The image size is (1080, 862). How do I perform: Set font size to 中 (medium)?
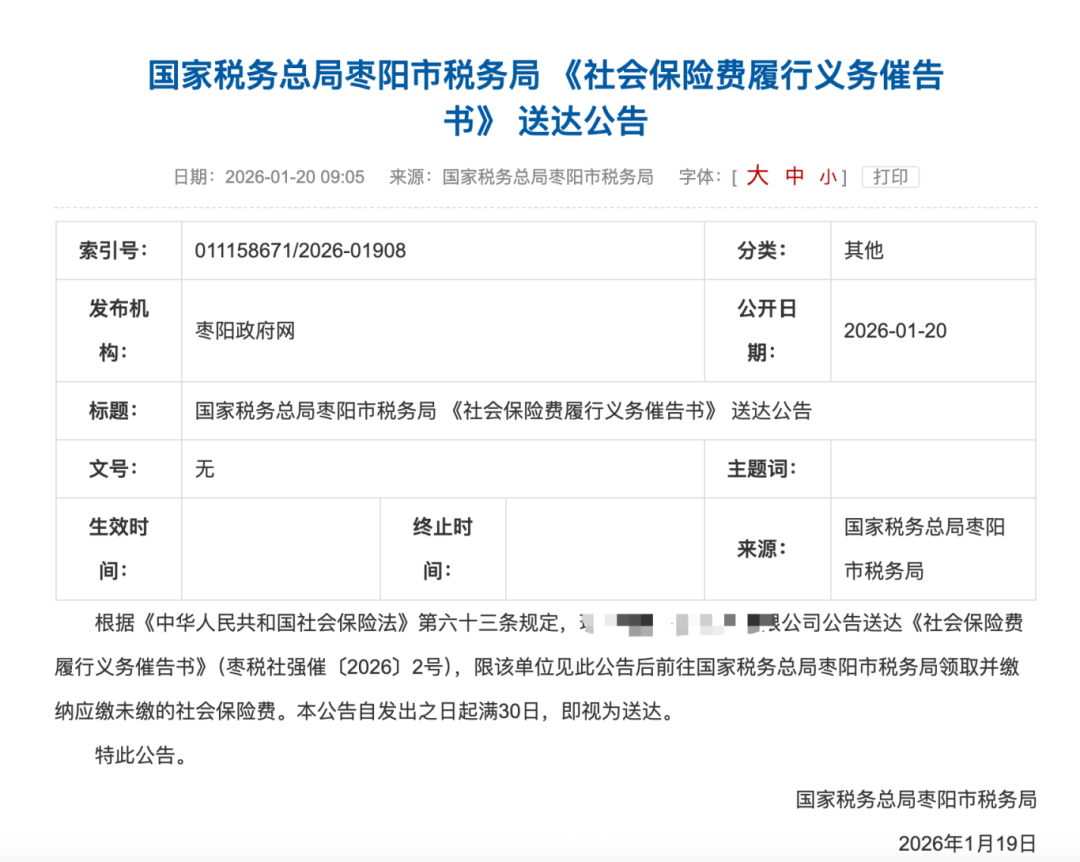[x=792, y=176]
